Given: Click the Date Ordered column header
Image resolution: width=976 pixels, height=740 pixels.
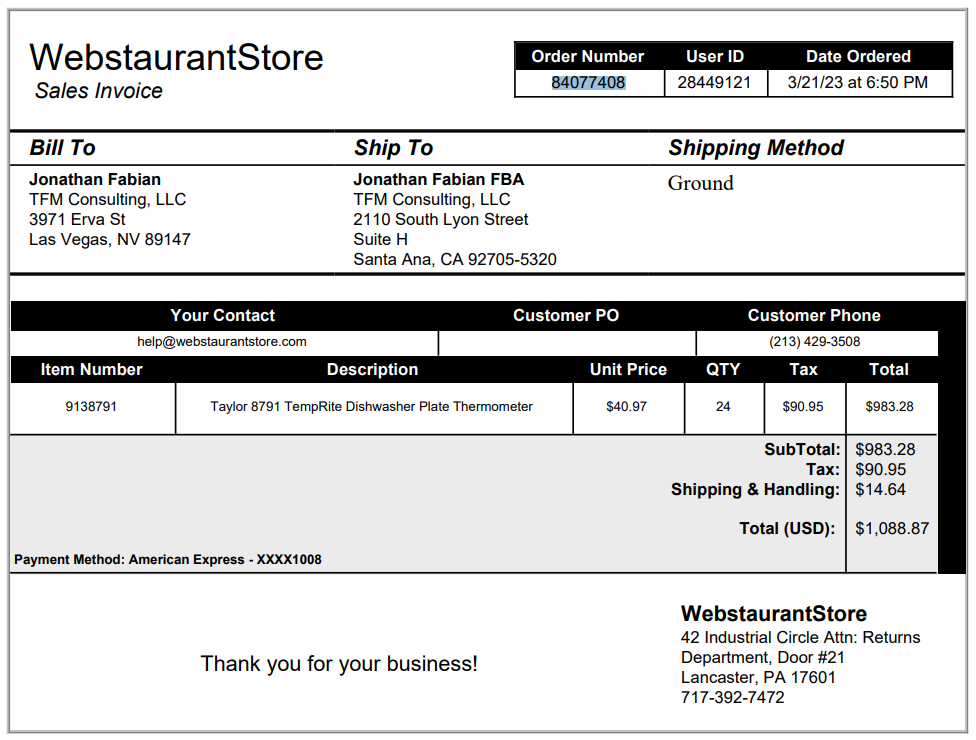Looking at the screenshot, I should pos(858,57).
